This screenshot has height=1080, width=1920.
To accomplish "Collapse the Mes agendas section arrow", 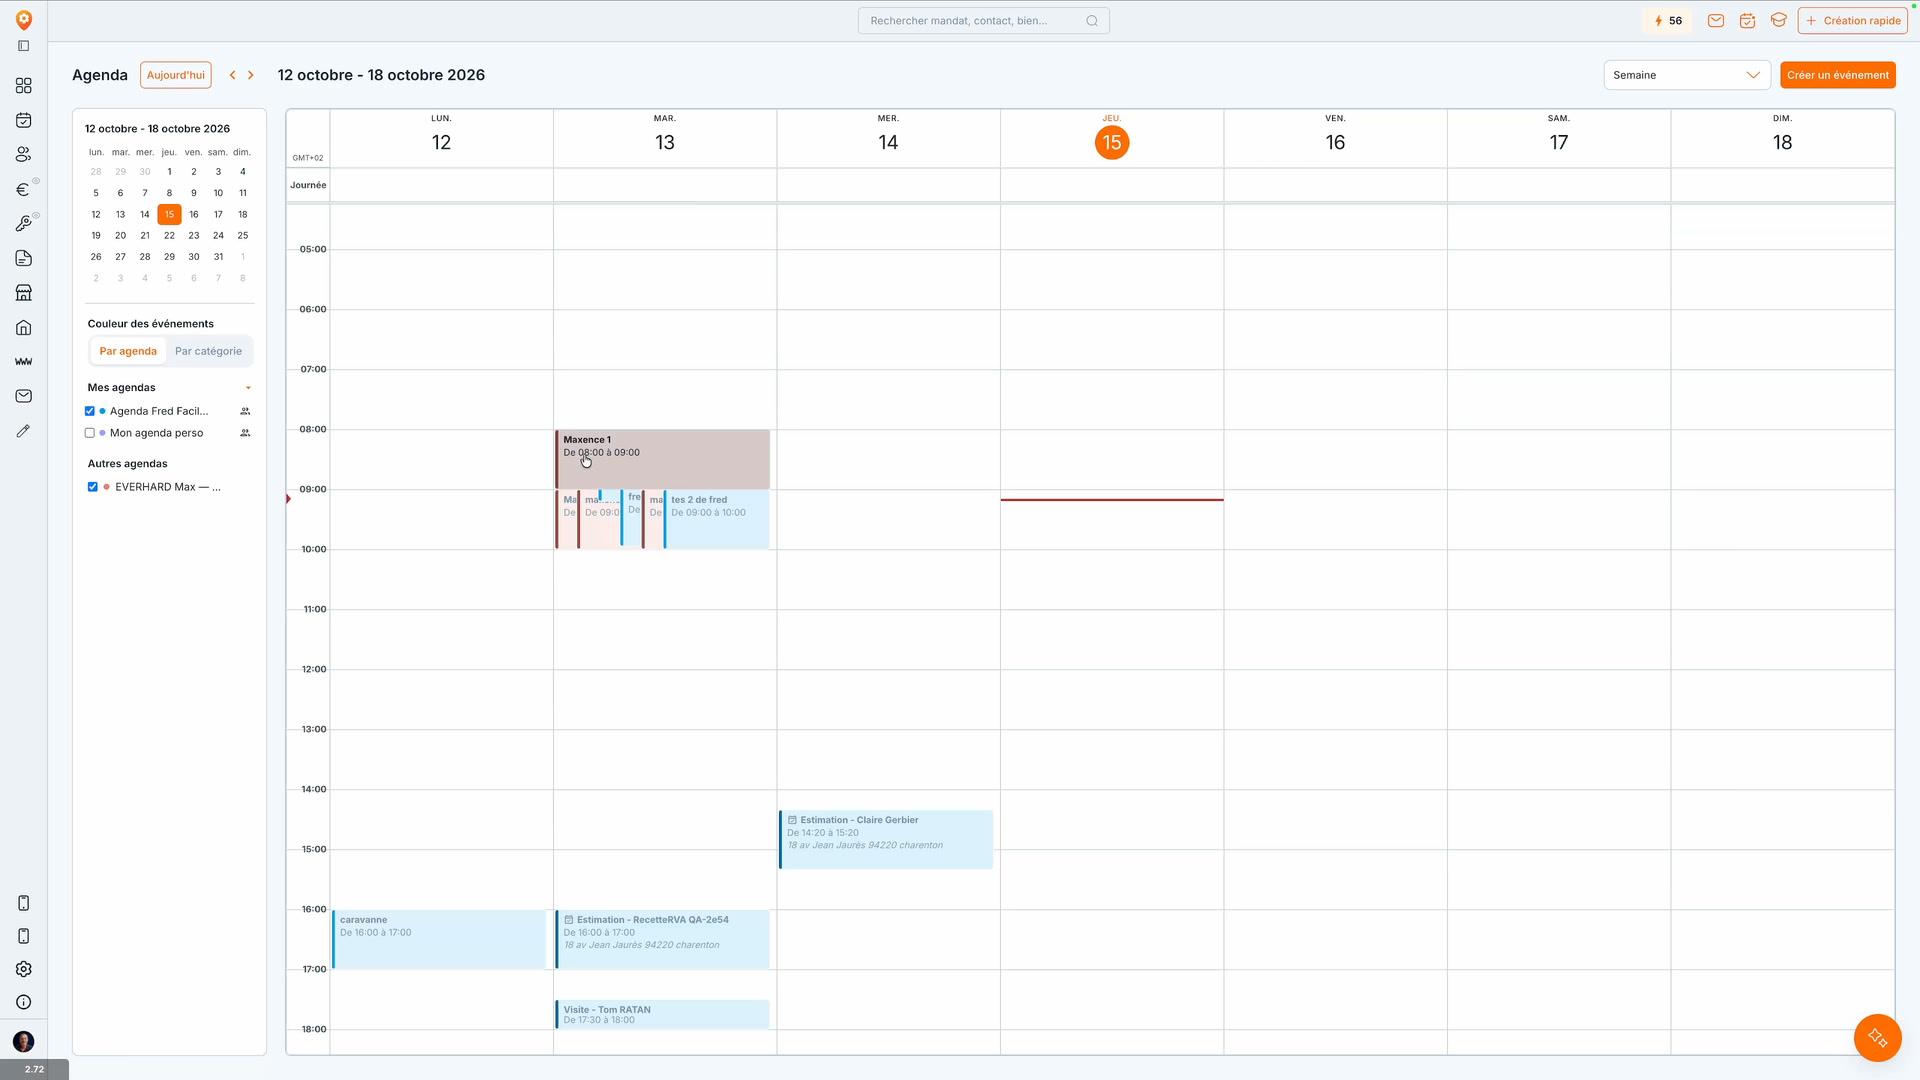I will pos(248,388).
